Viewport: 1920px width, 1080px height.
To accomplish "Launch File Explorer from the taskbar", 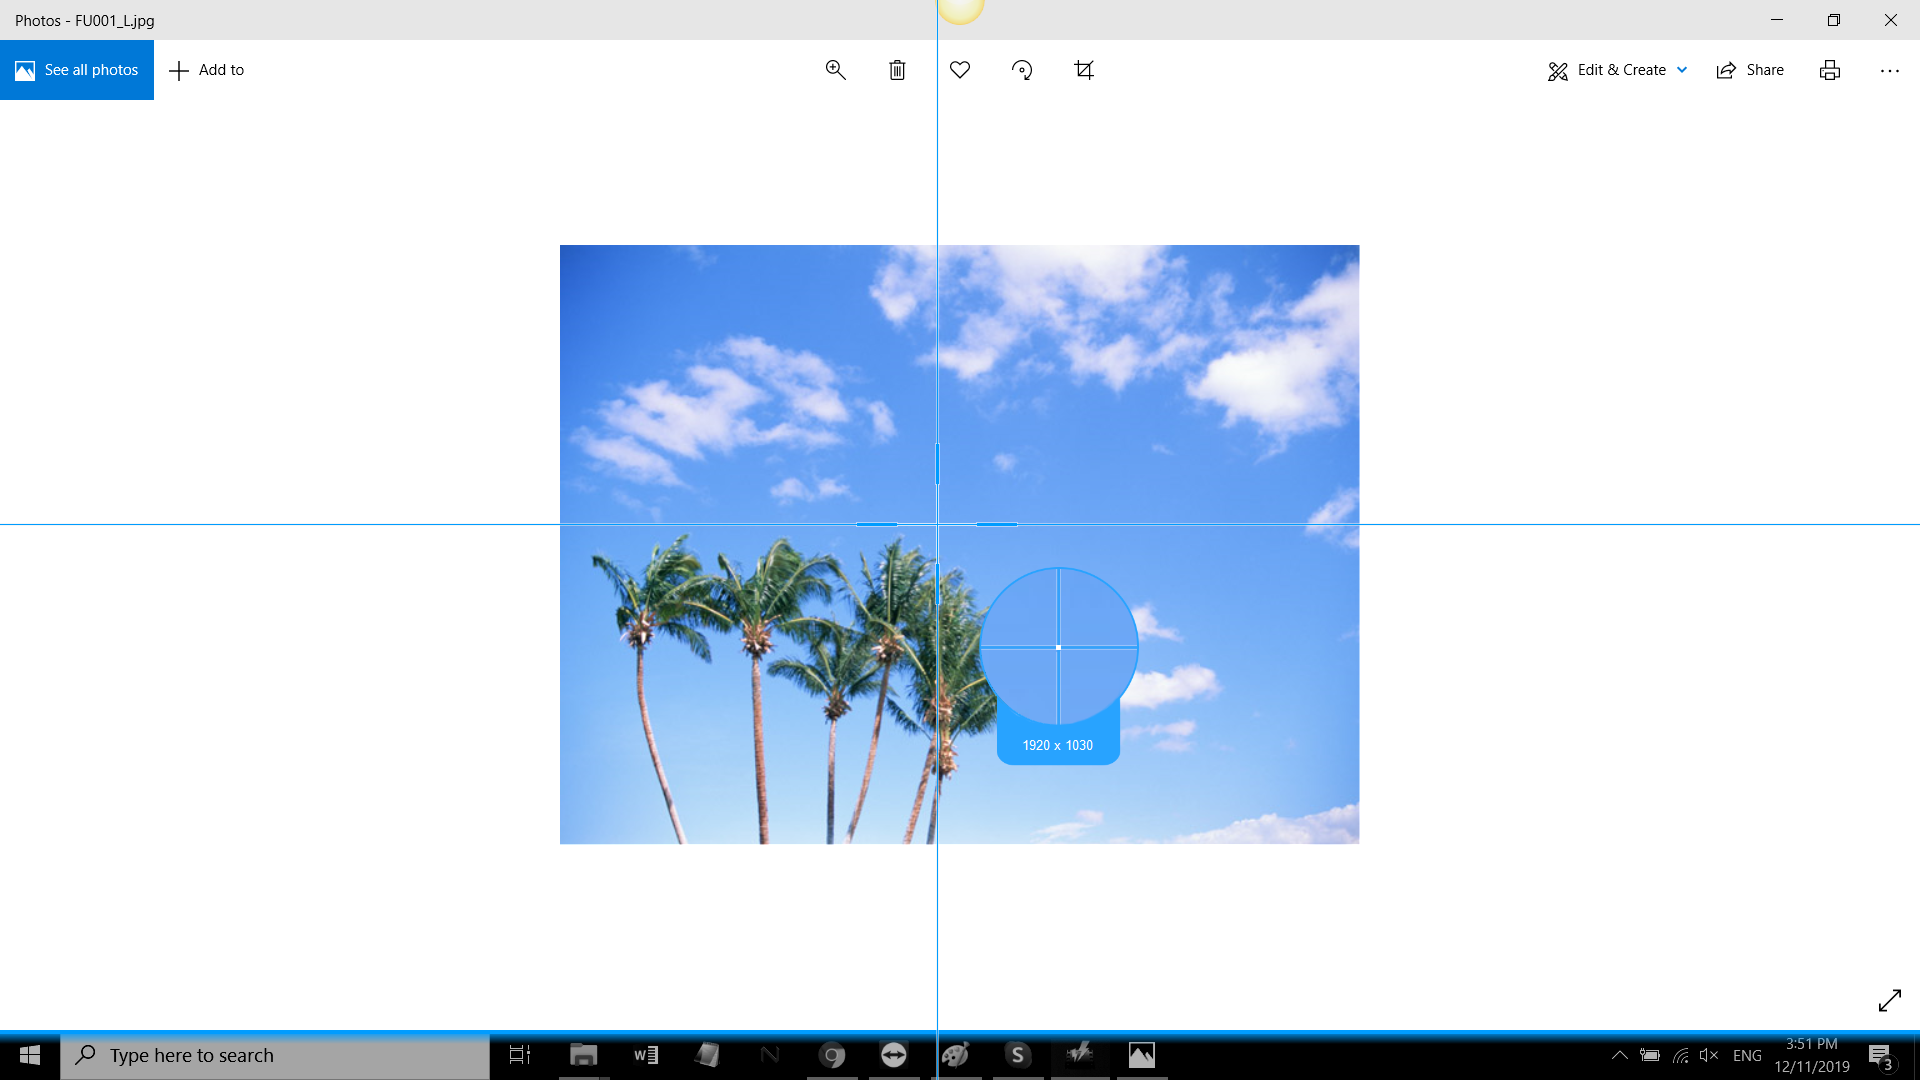I will click(x=583, y=1055).
